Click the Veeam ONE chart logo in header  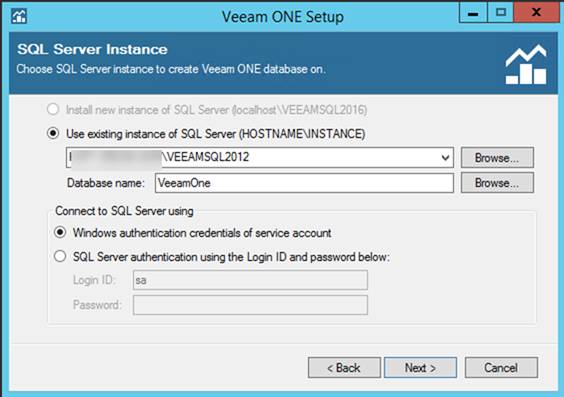point(526,64)
